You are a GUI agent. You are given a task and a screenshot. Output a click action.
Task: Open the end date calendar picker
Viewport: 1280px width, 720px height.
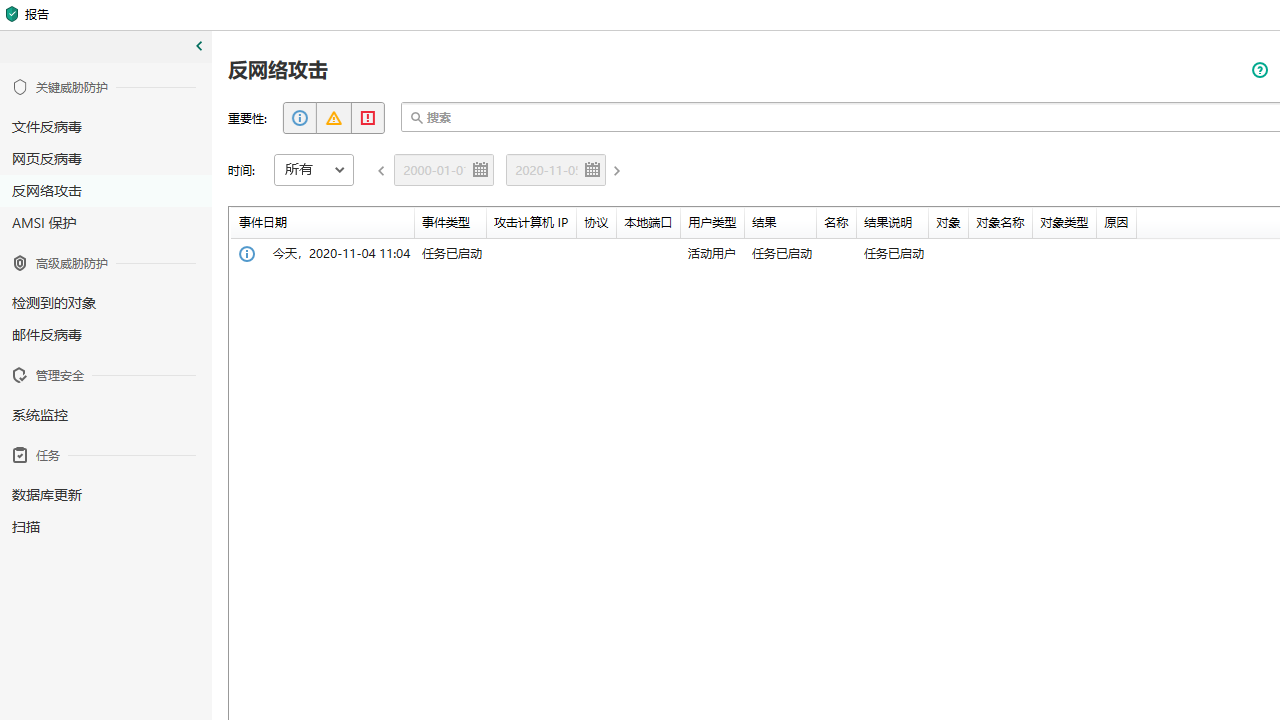[x=591, y=170]
